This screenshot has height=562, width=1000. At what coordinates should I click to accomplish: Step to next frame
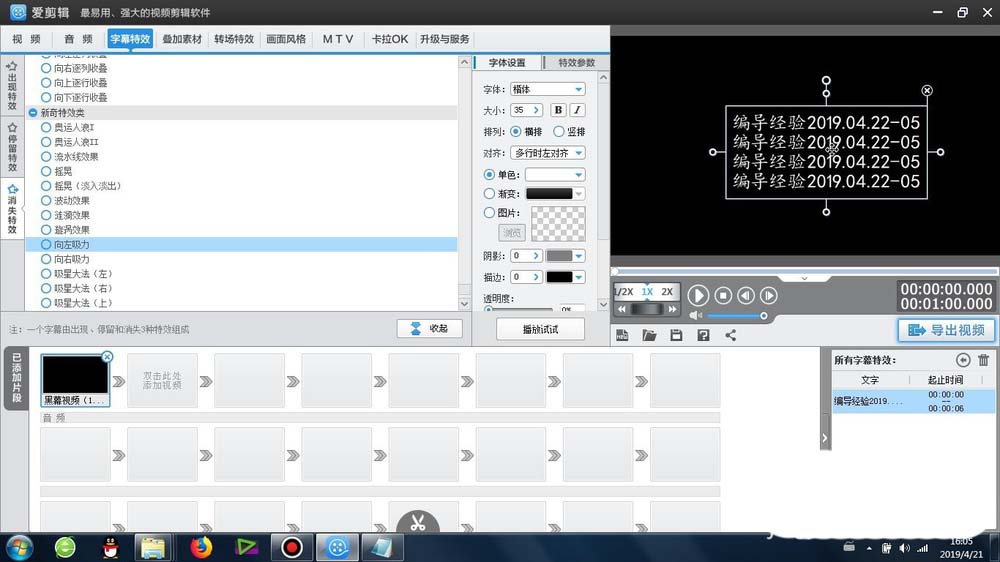768,295
